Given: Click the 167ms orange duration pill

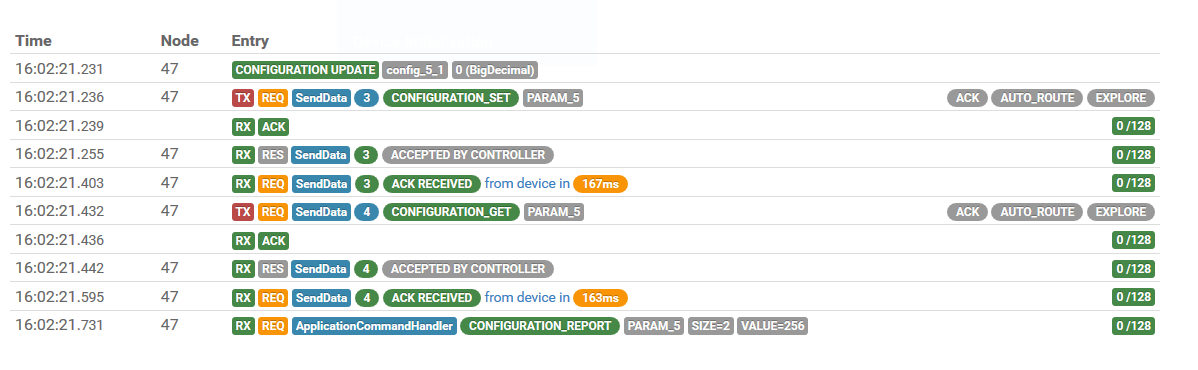Looking at the screenshot, I should pyautogui.click(x=601, y=183).
